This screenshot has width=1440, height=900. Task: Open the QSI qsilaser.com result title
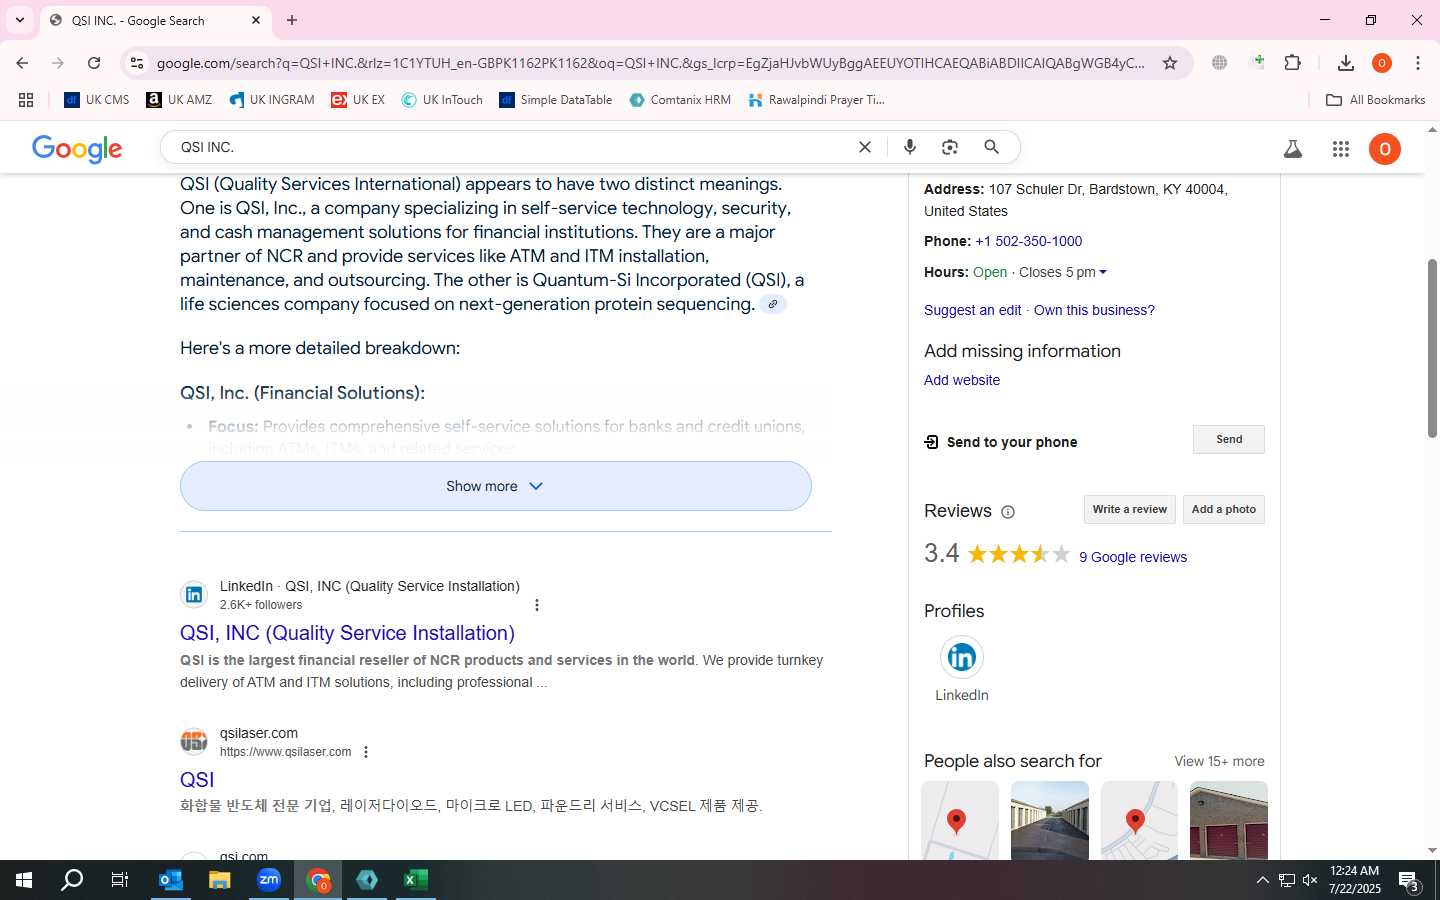pyautogui.click(x=197, y=780)
